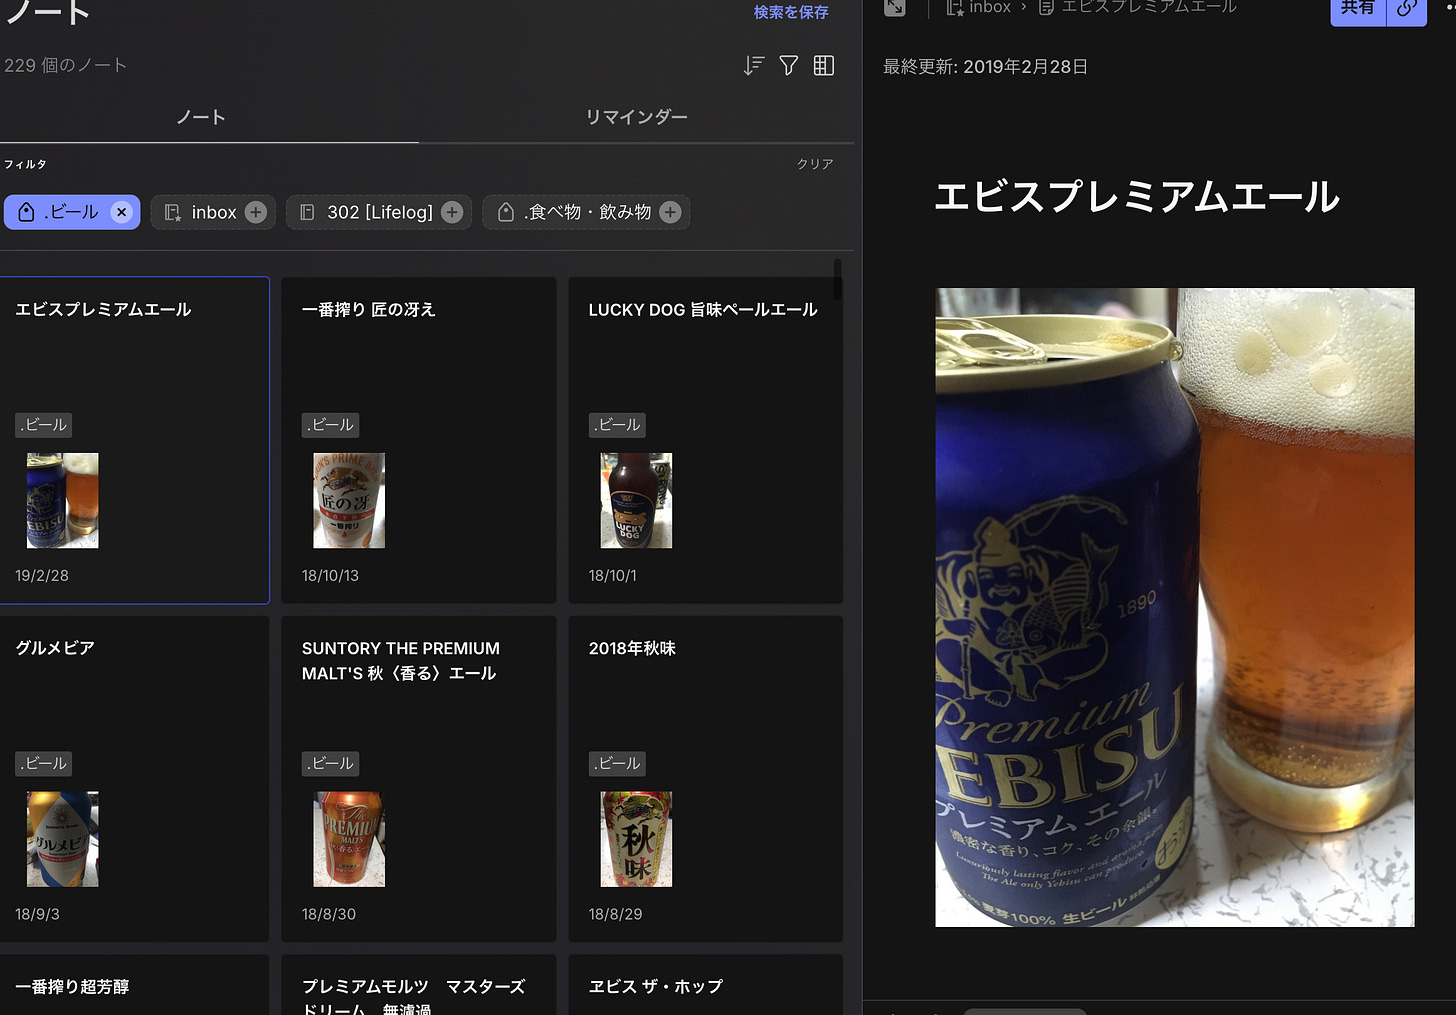Click thumbnail of 2018年秋味 card
Viewport: 1456px width, 1015px height.
636,839
